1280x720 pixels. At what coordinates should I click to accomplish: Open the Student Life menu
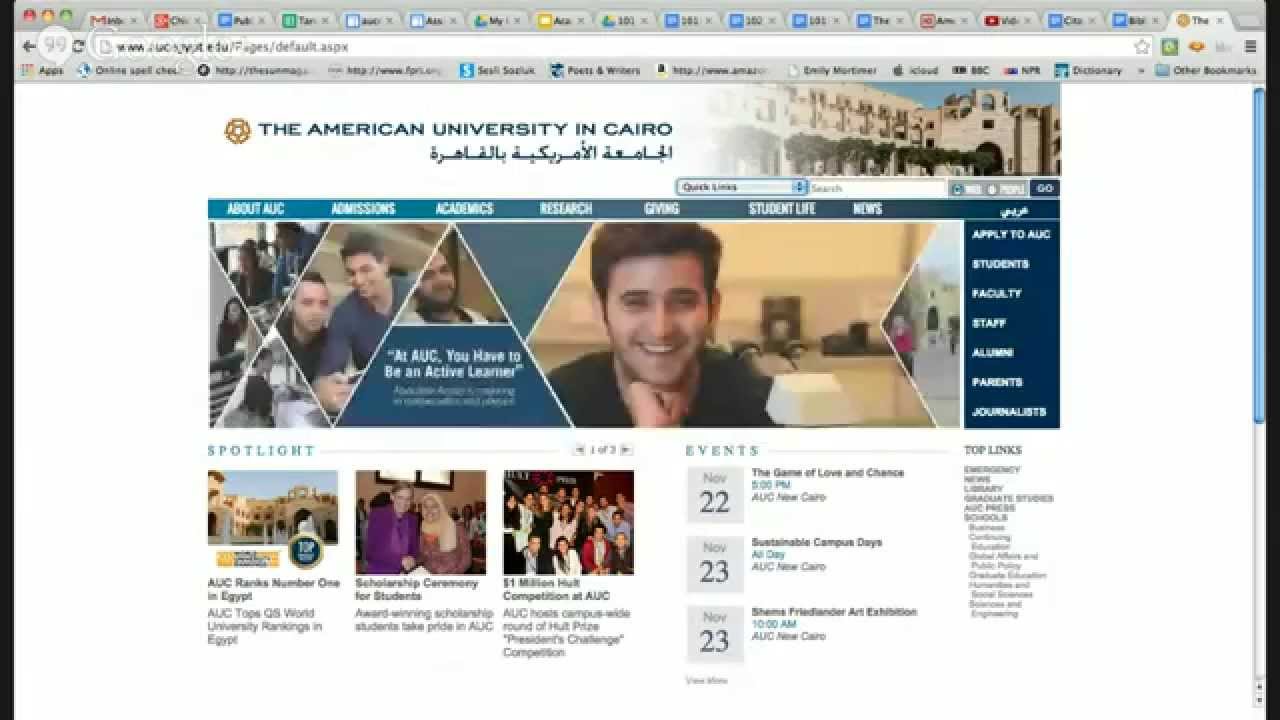coord(782,209)
